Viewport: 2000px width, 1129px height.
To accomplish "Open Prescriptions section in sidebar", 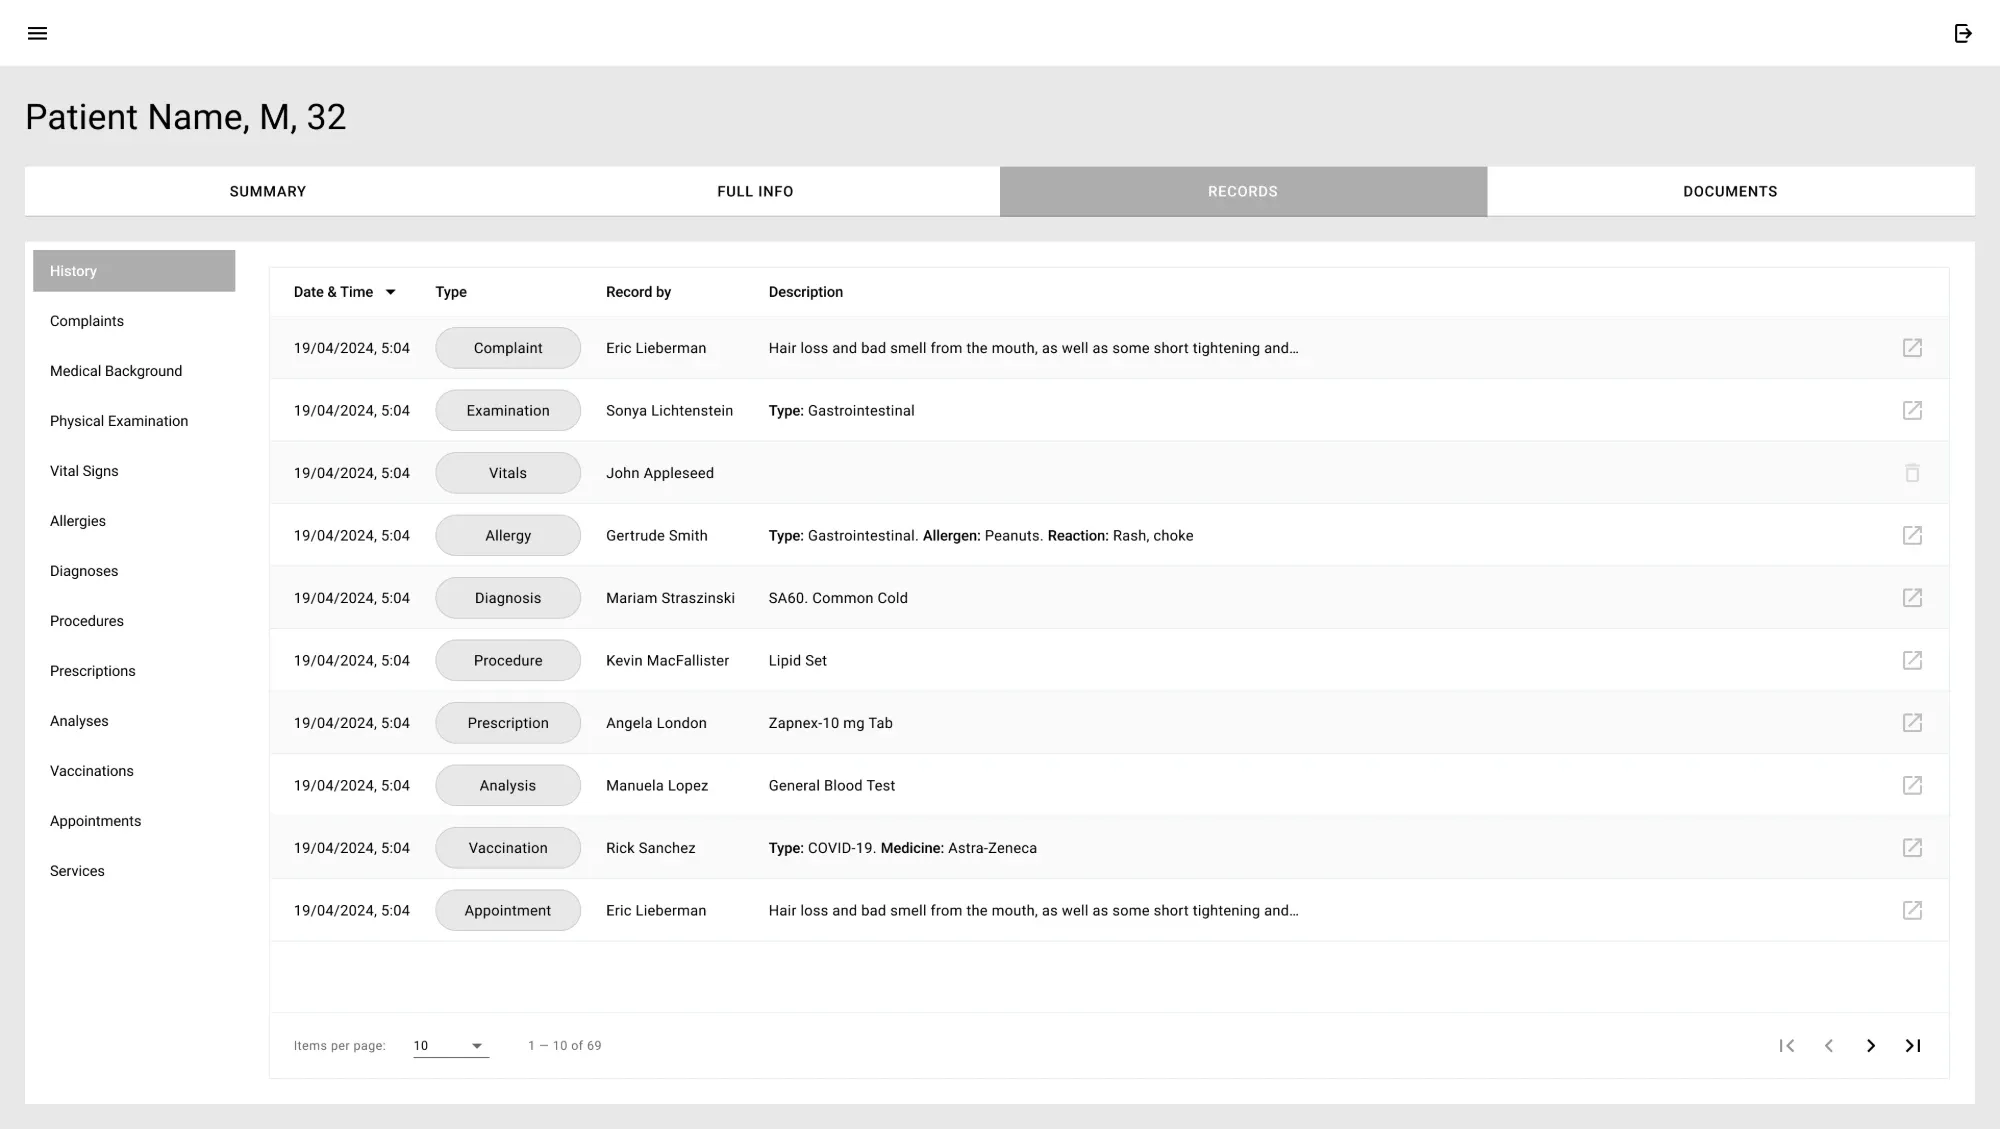I will [134, 671].
